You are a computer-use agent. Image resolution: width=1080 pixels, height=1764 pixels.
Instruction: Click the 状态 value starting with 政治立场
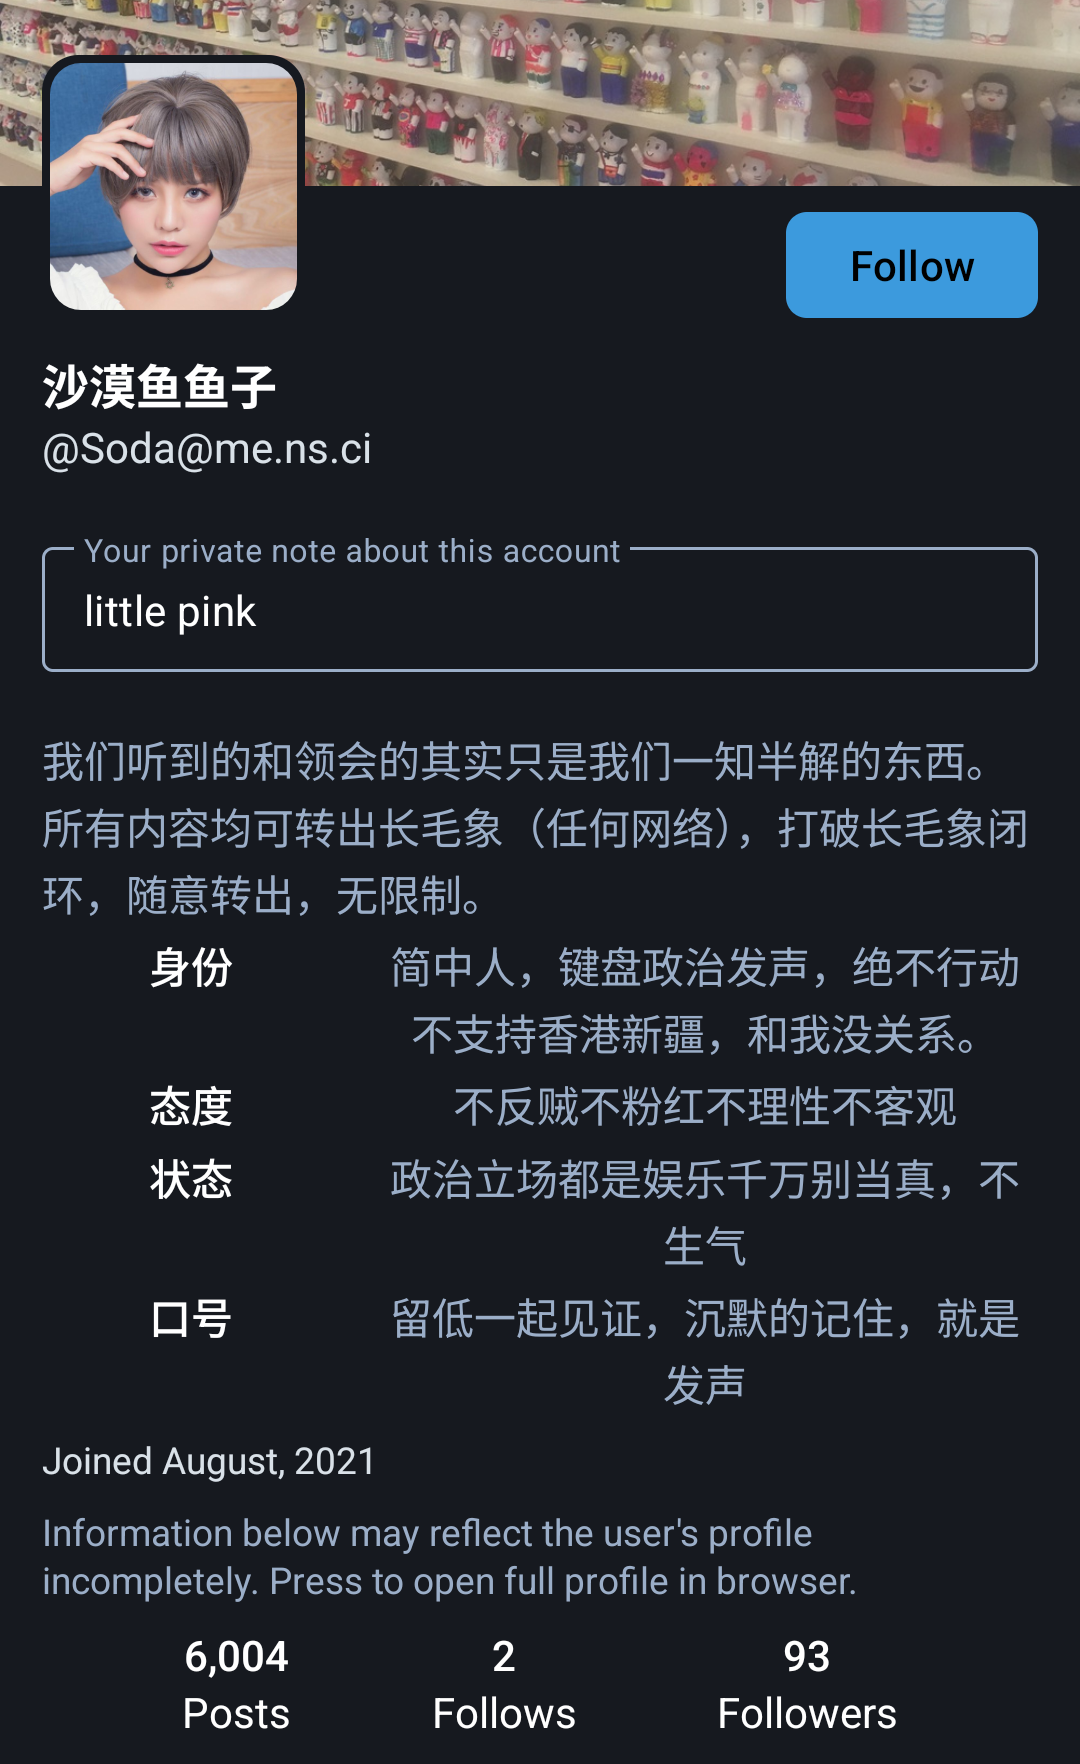[705, 1213]
